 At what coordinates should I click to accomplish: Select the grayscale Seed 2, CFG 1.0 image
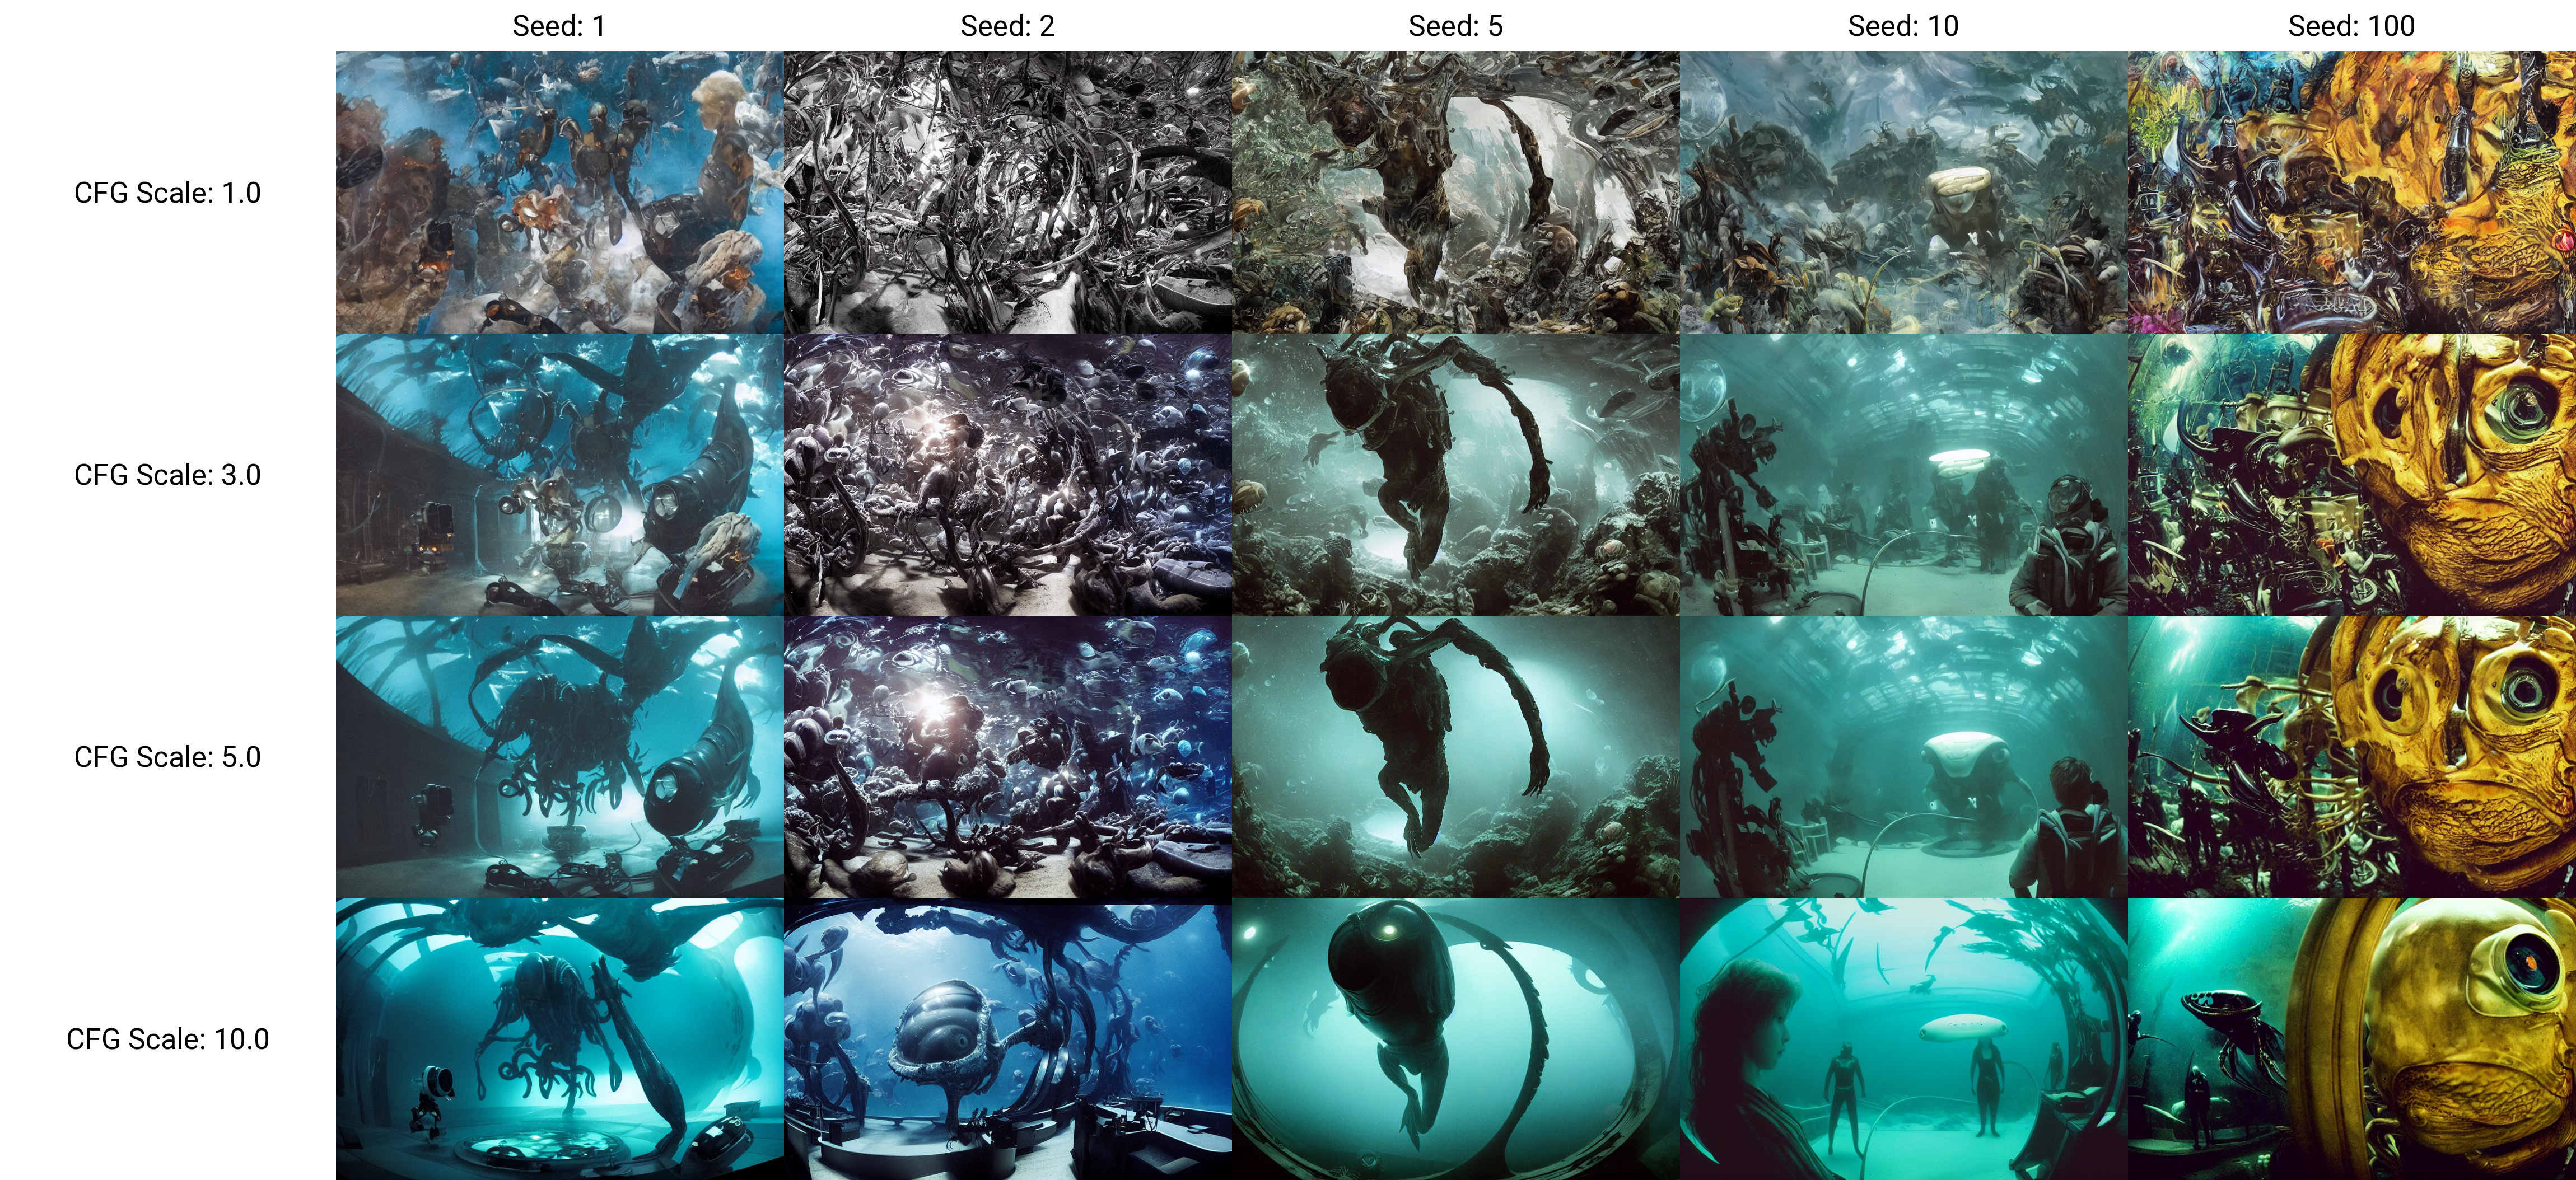coord(1007,192)
